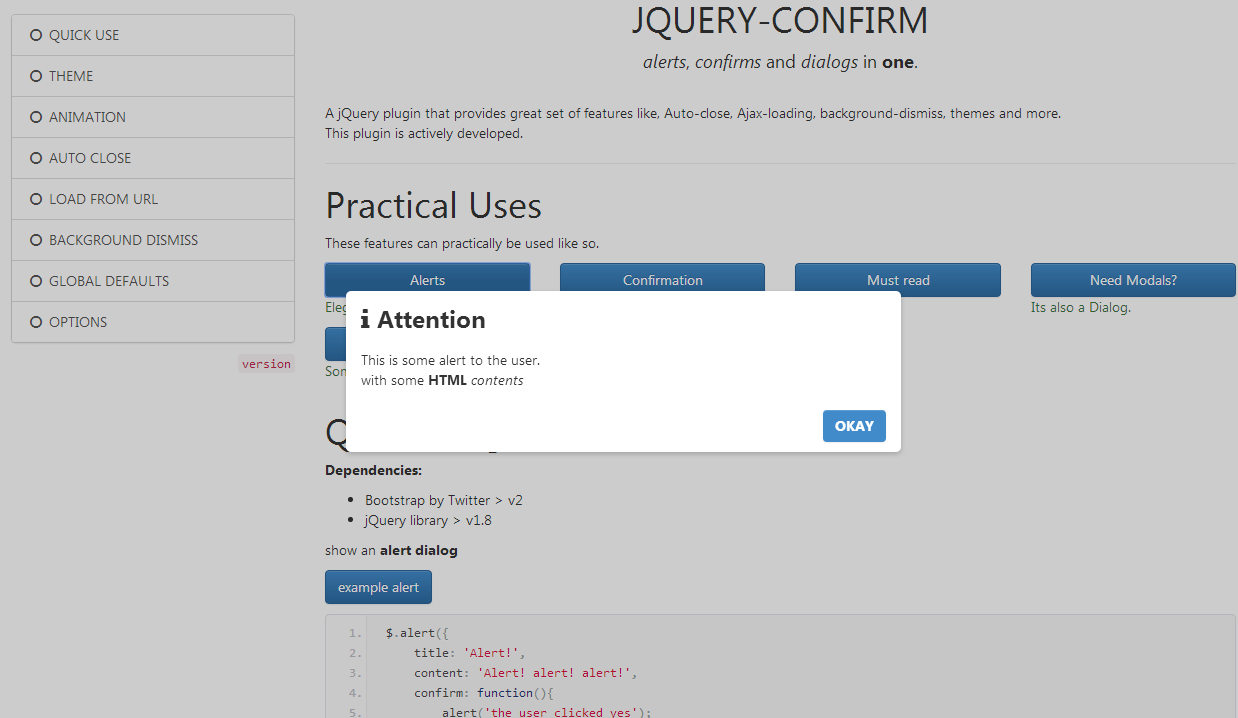Click circle icon next to GLOBAL DEFAULTS
Screen dimensions: 1238x718
[36, 281]
